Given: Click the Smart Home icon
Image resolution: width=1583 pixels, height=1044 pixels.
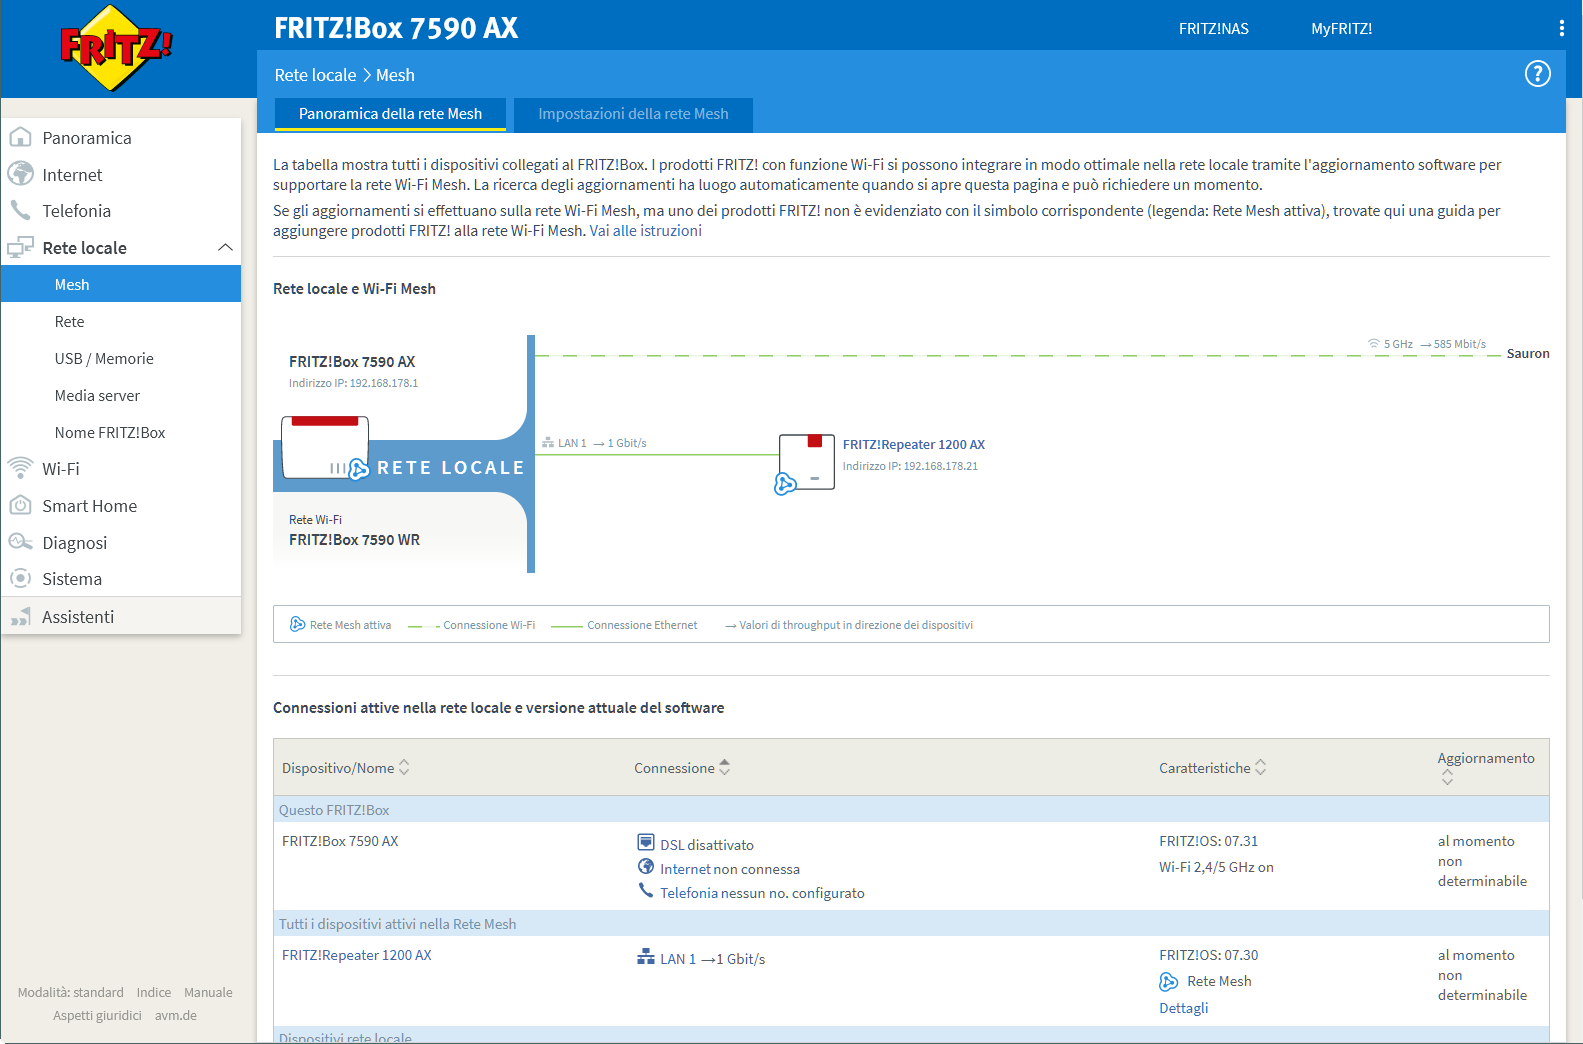Looking at the screenshot, I should pos(20,506).
